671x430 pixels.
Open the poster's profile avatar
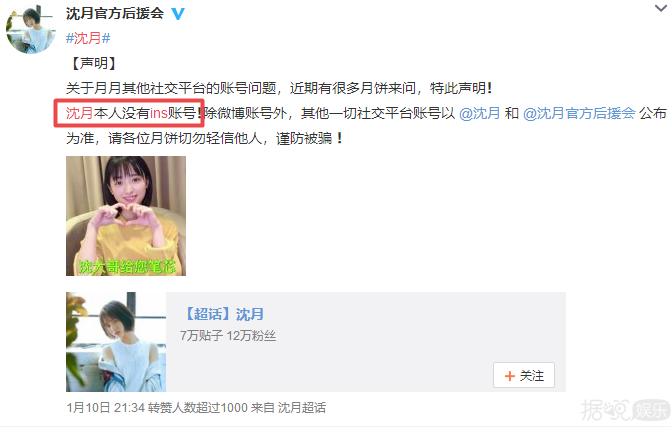coord(31,29)
